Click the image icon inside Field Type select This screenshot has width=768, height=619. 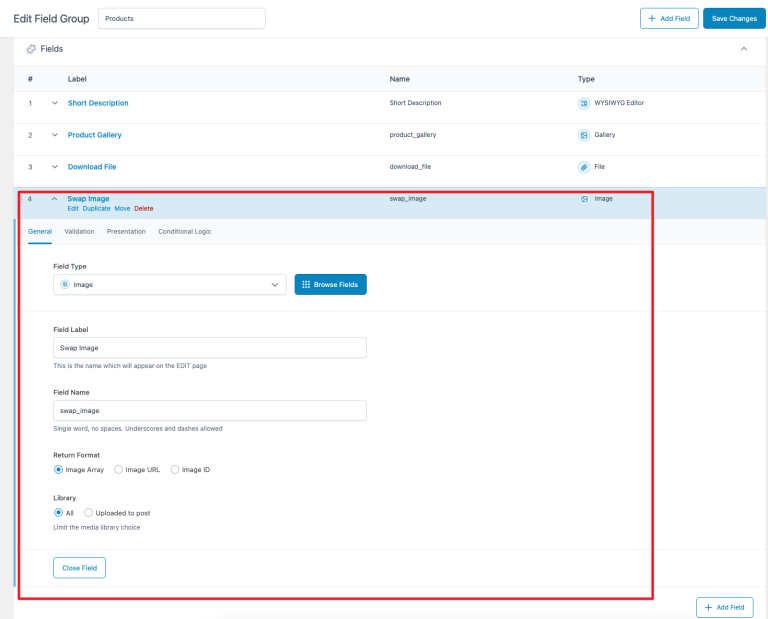(x=65, y=285)
